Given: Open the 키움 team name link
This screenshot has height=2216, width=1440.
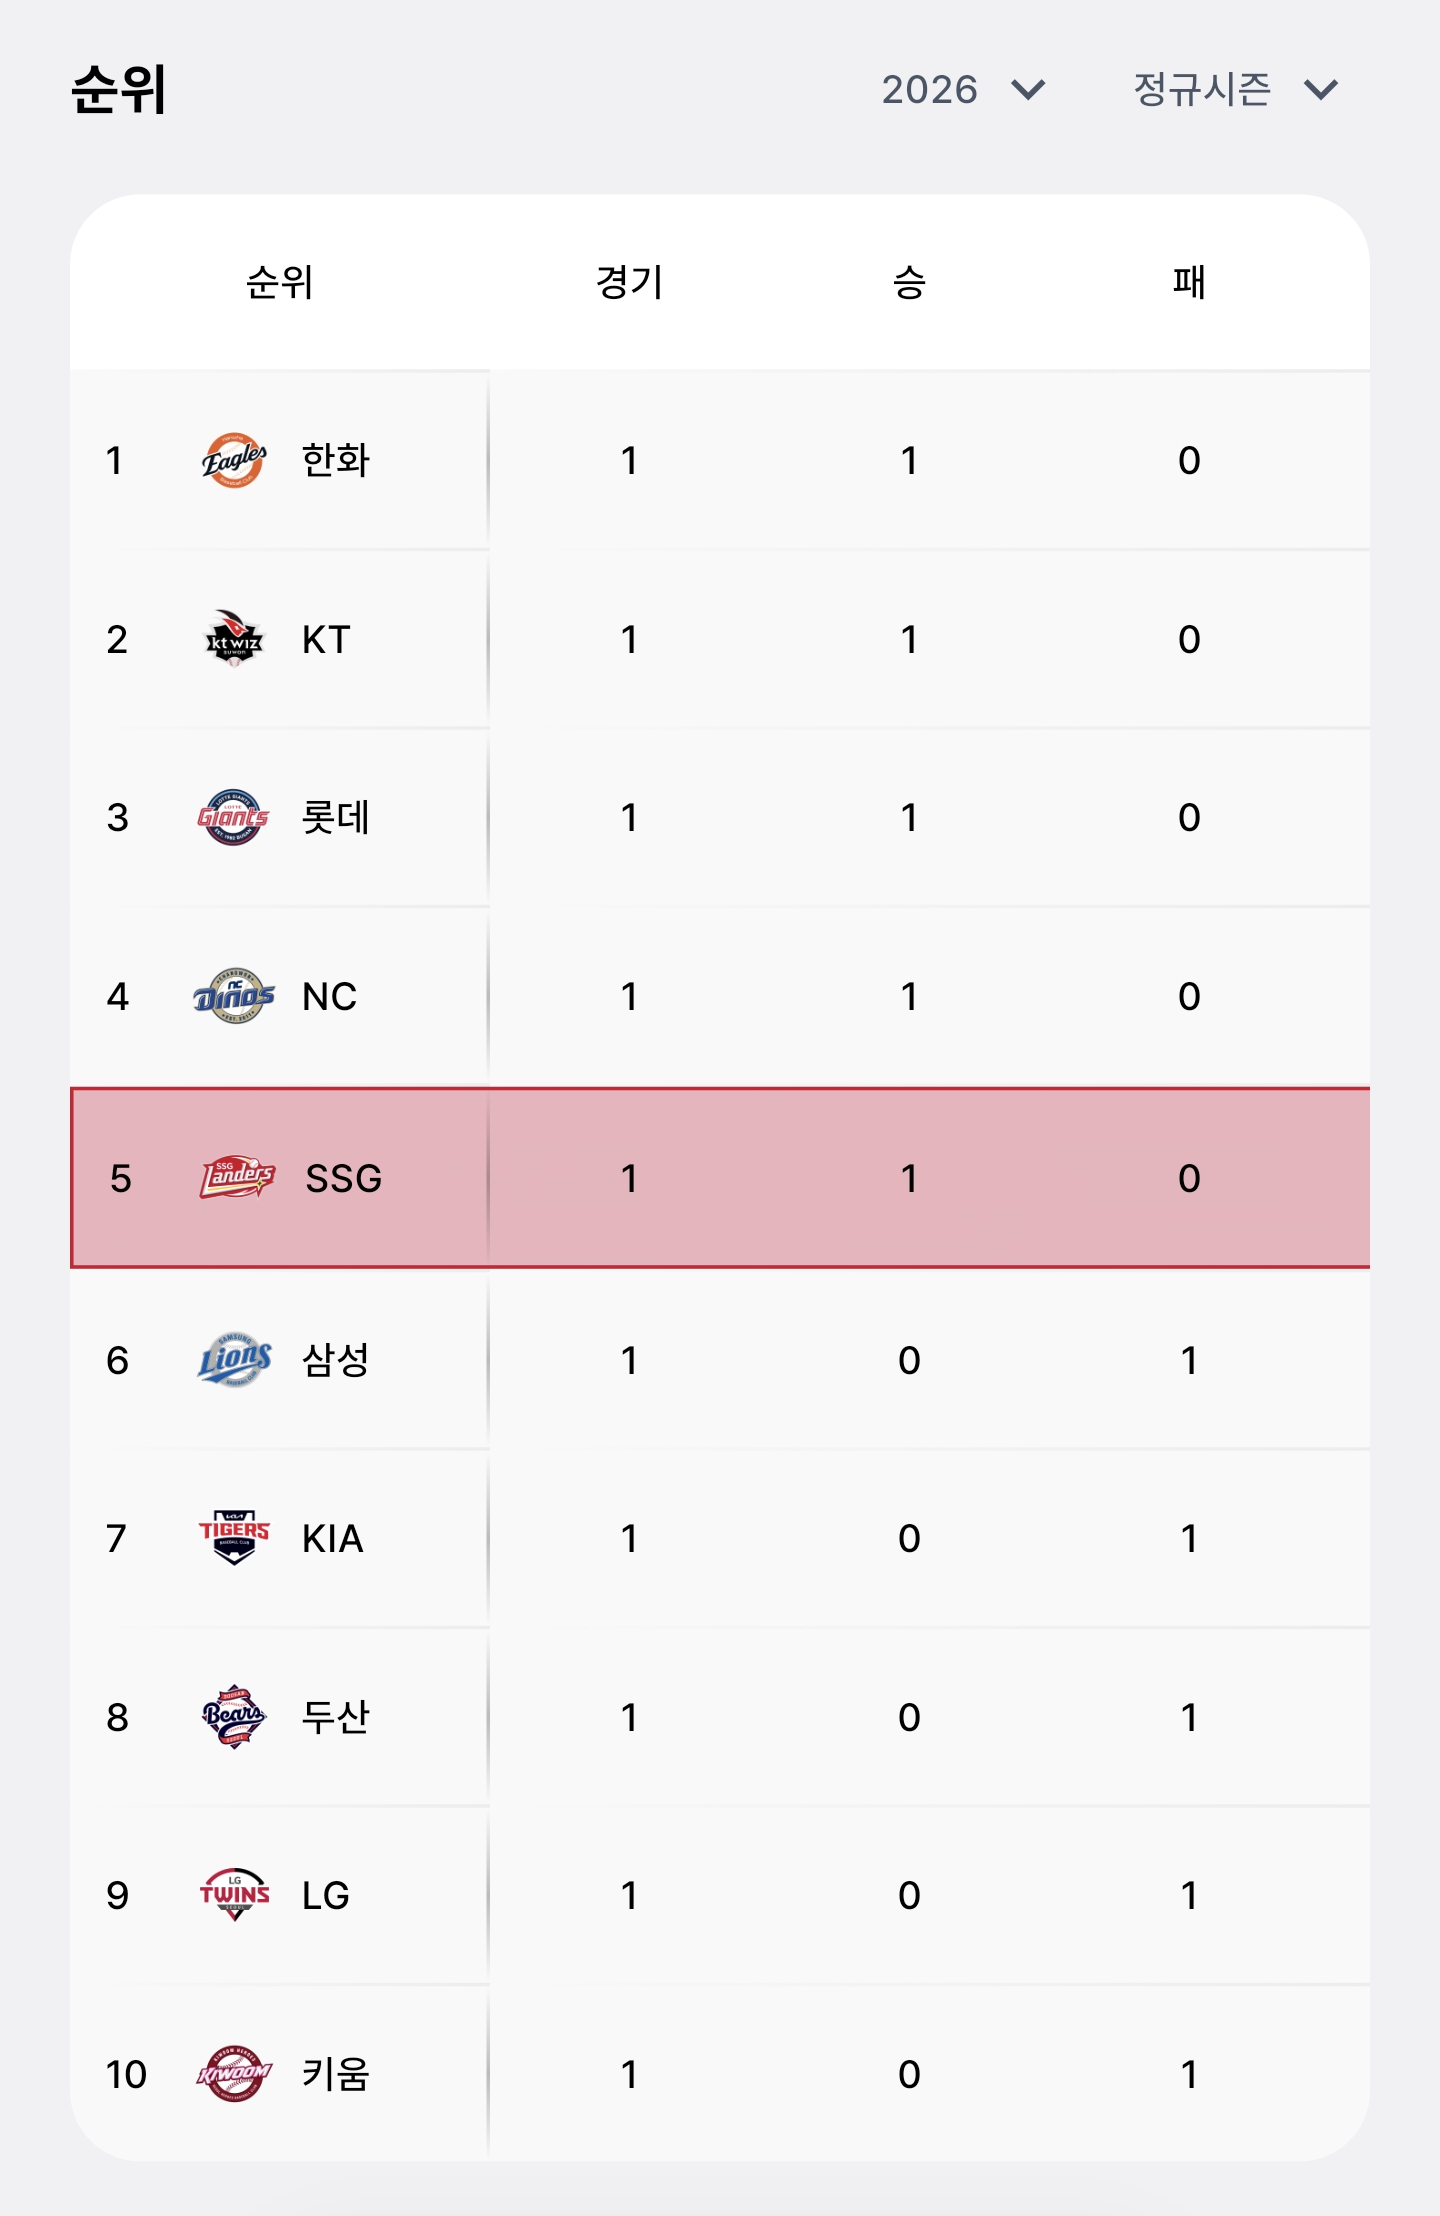Looking at the screenshot, I should [x=336, y=2074].
